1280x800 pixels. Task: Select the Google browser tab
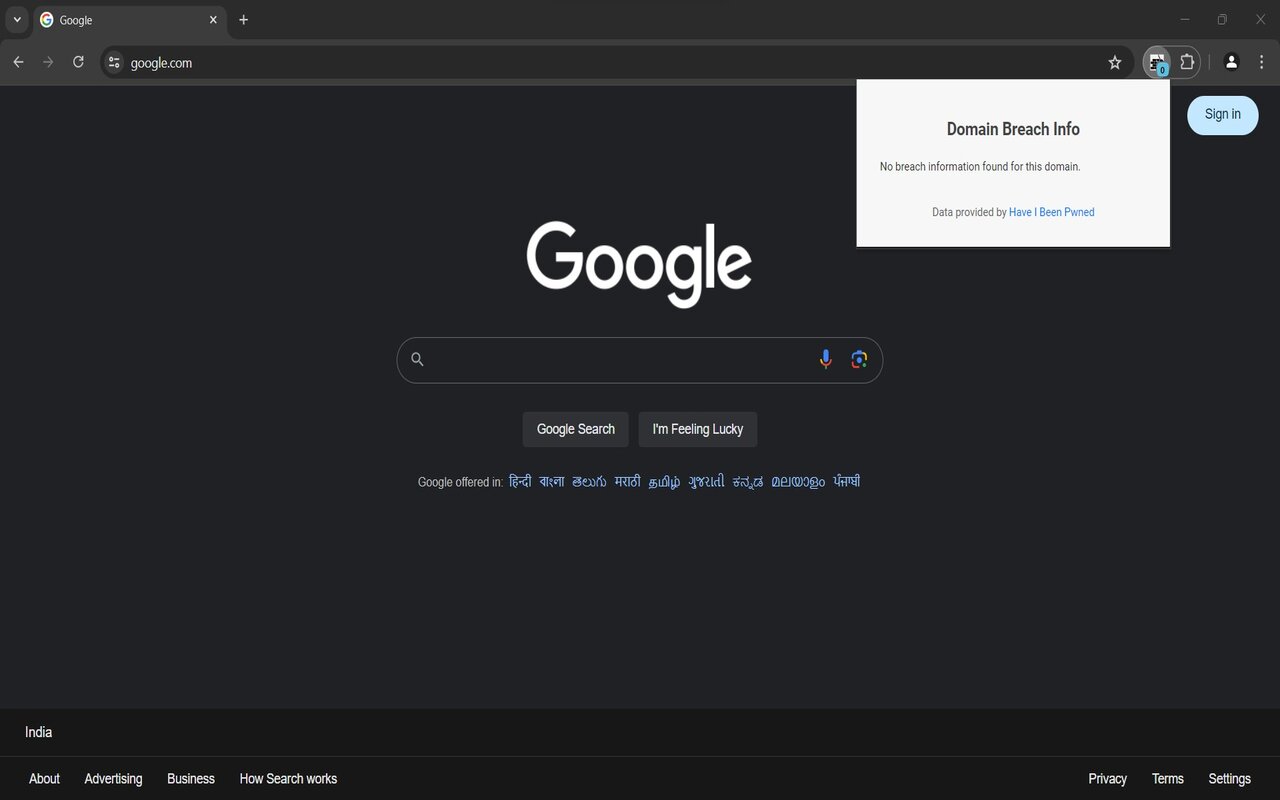point(130,20)
